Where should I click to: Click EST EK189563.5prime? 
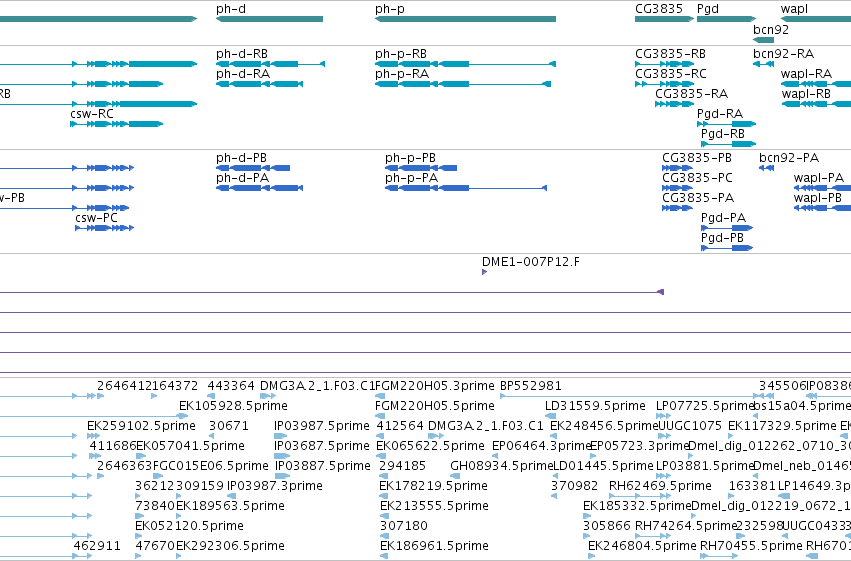pos(230,506)
